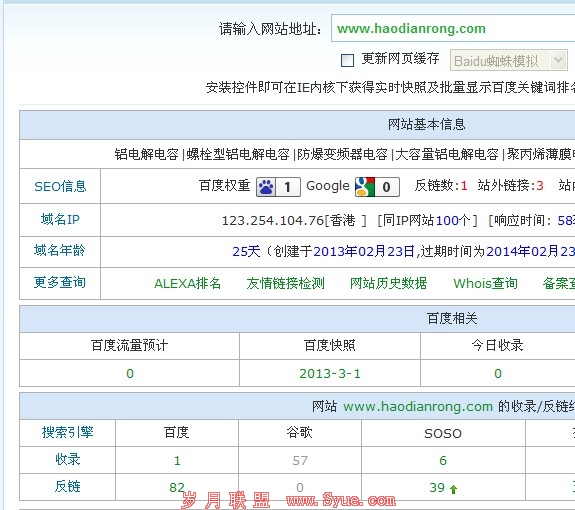The image size is (575, 510).
Task: Click the Baidu 反链 count 82
Action: point(177,487)
